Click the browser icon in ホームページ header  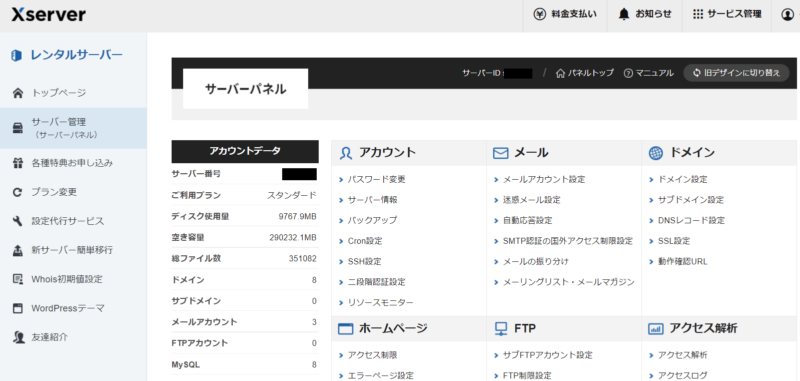coord(345,328)
